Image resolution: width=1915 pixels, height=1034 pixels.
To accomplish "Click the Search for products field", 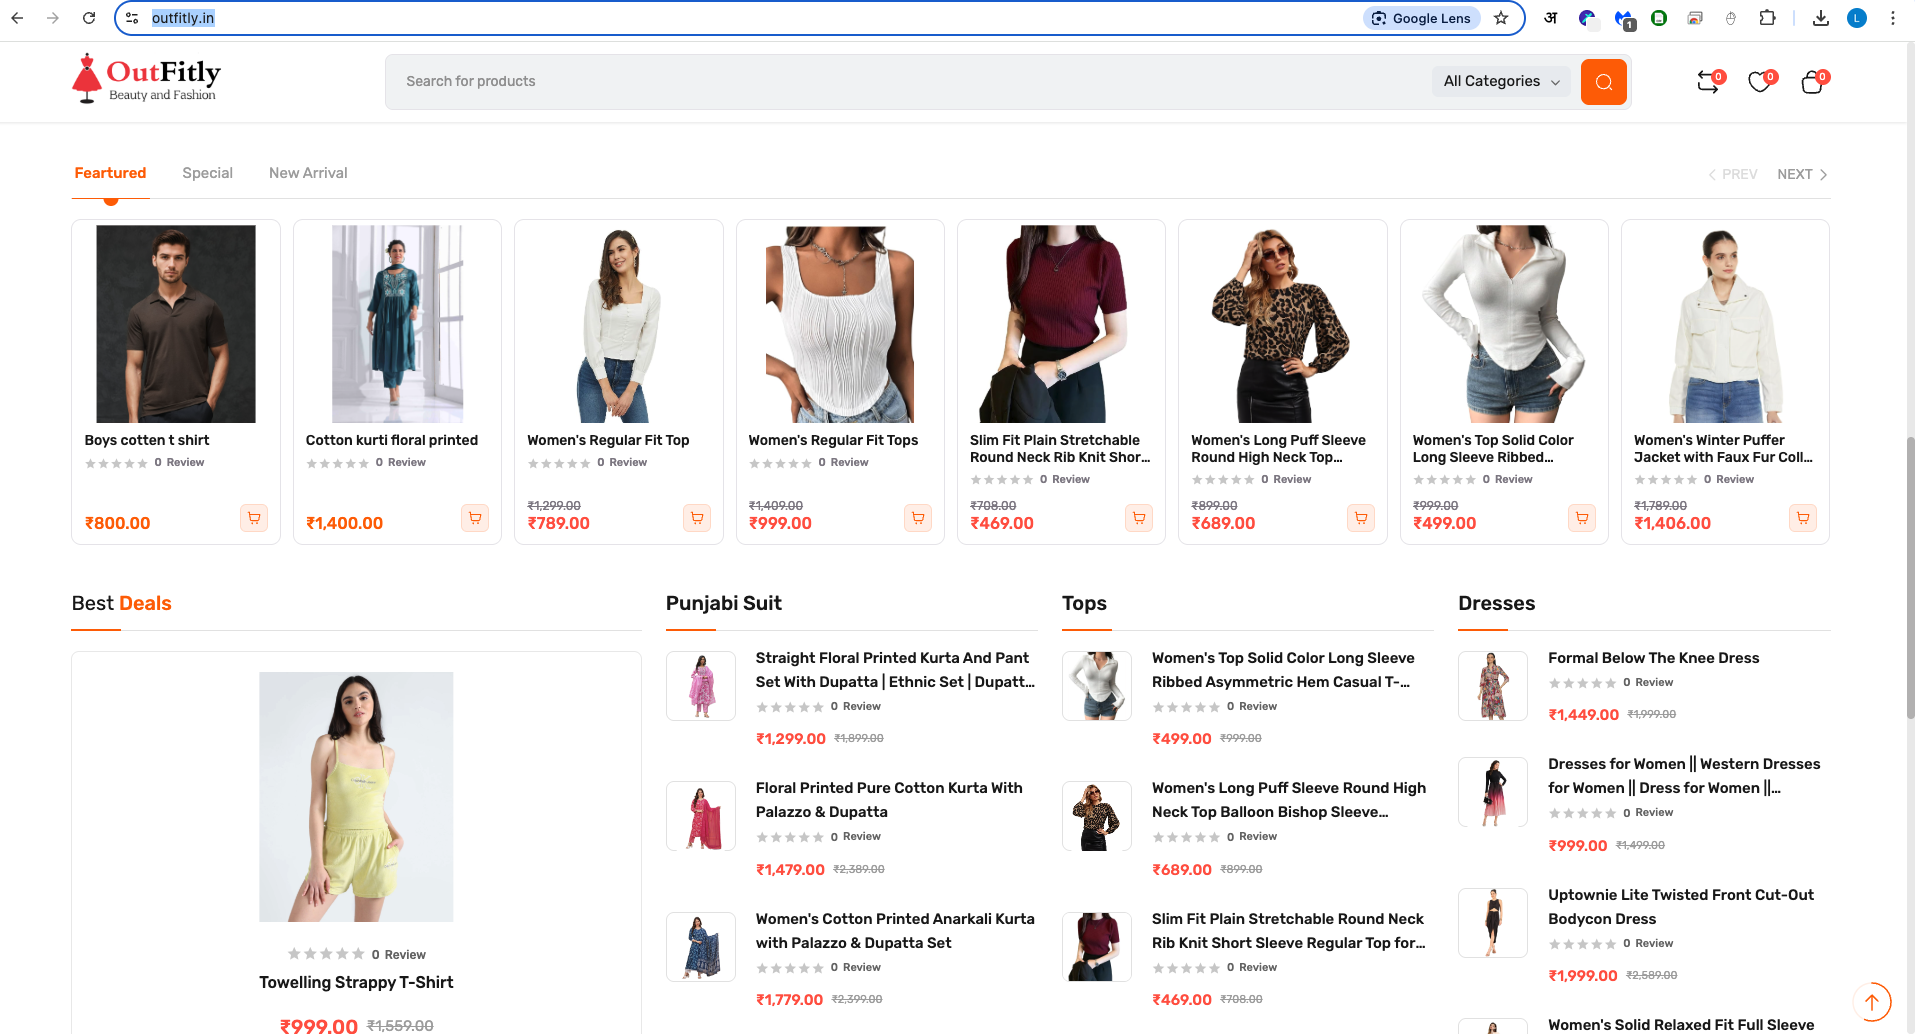I will point(908,82).
